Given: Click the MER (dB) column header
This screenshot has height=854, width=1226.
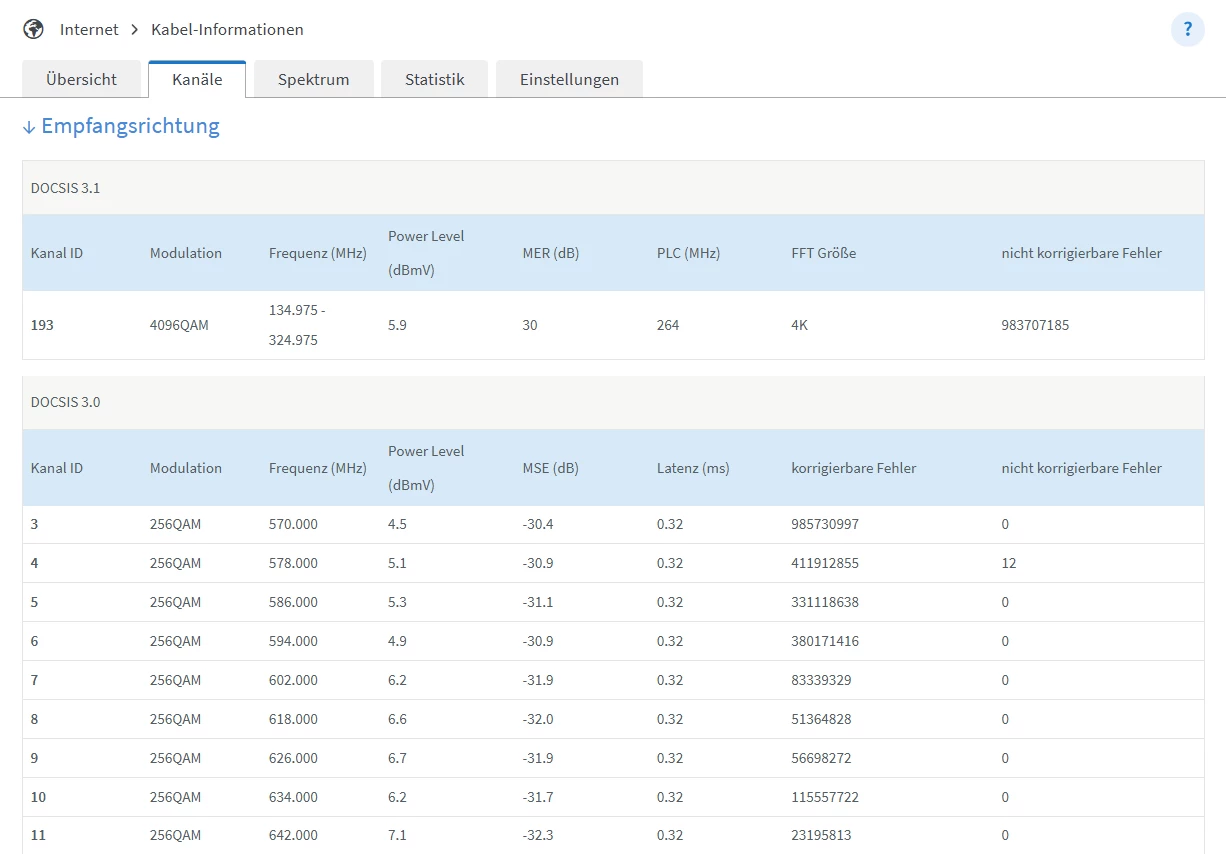Looking at the screenshot, I should coord(550,253).
